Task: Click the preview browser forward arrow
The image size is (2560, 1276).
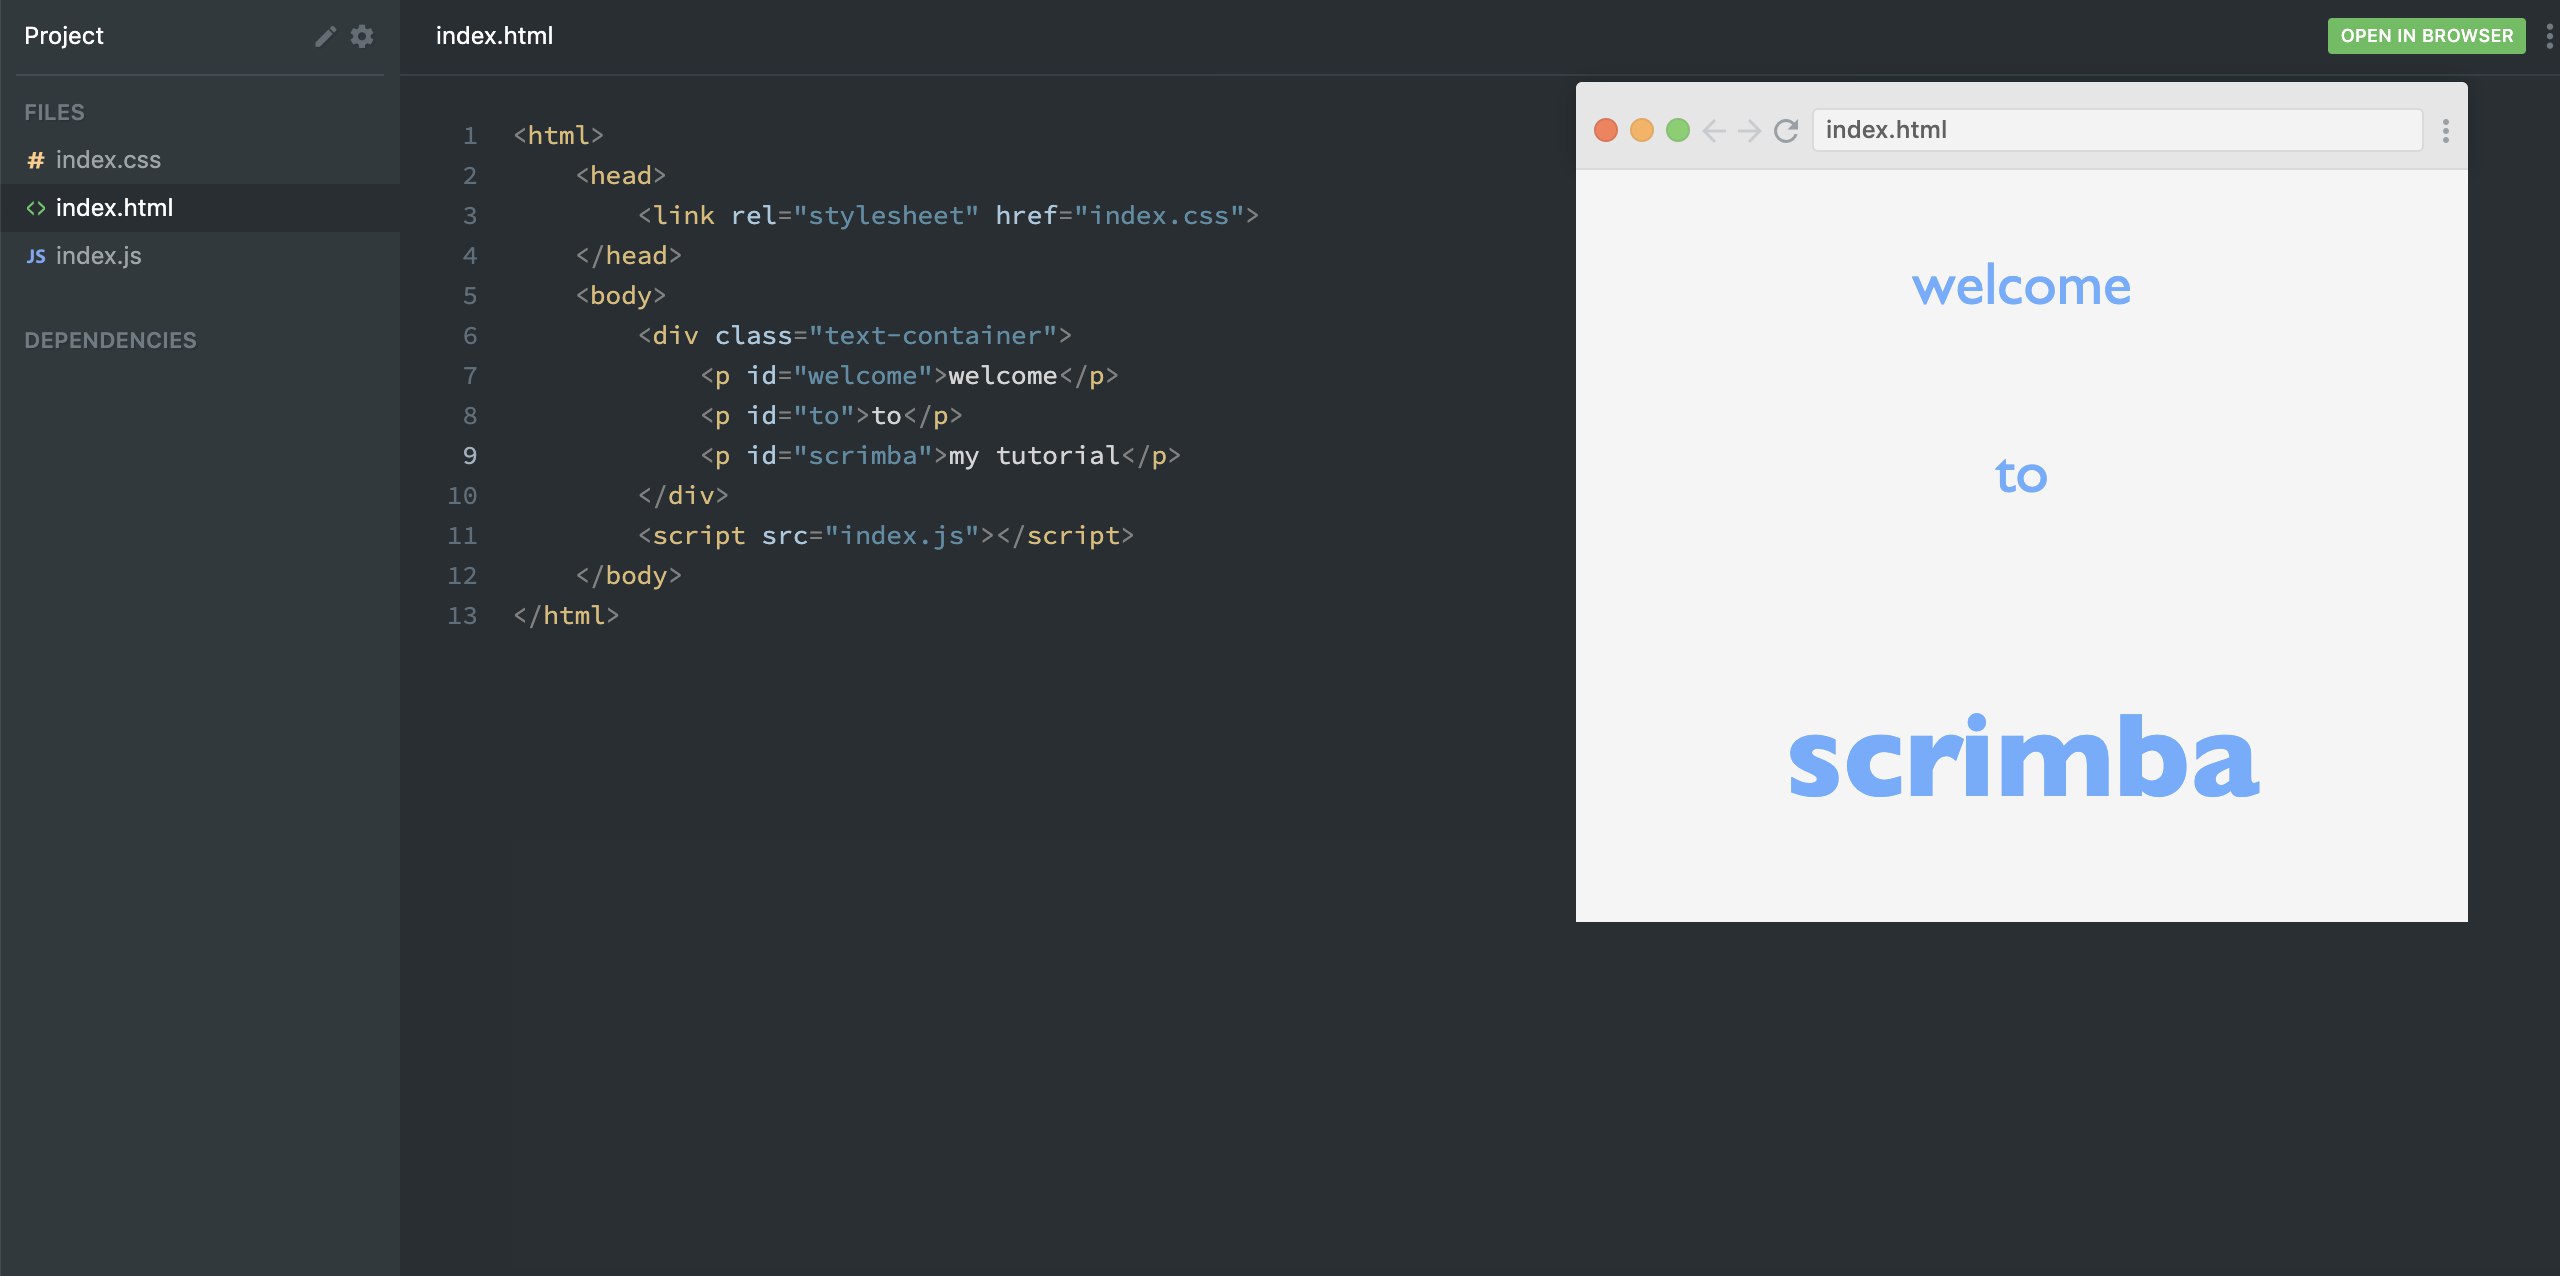Action: (x=1750, y=130)
